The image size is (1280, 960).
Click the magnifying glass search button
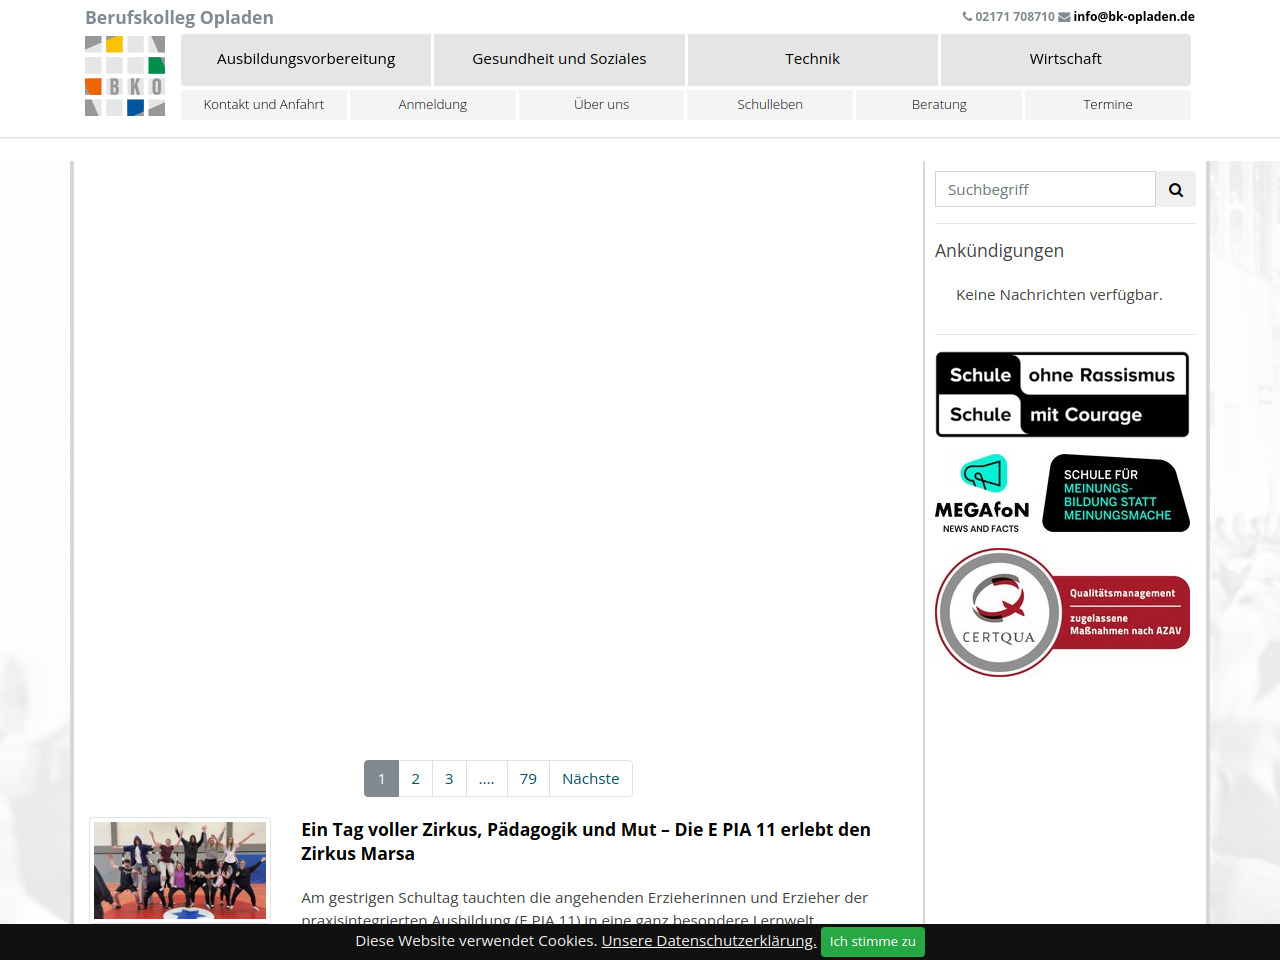[x=1176, y=190]
